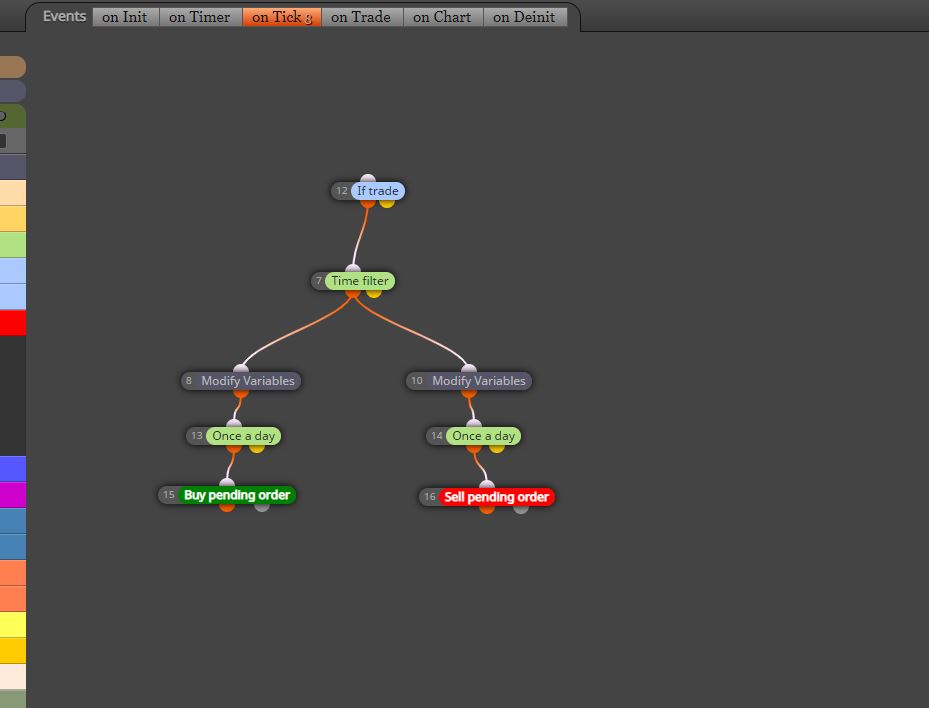Select Once a day block number 13
Viewport: 929px width, 708px height.
[x=244, y=436]
